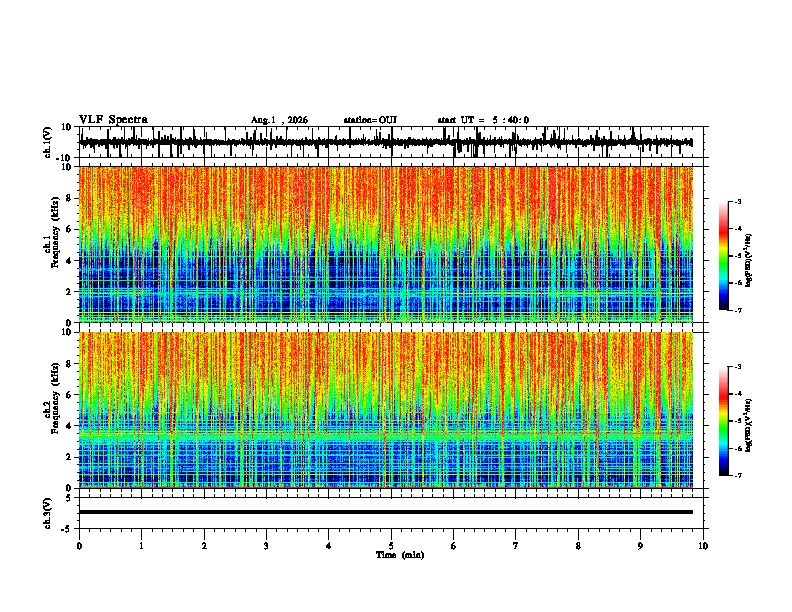Click the time axis tick label '4'
This screenshot has height=612, width=792.
pyautogui.click(x=329, y=546)
